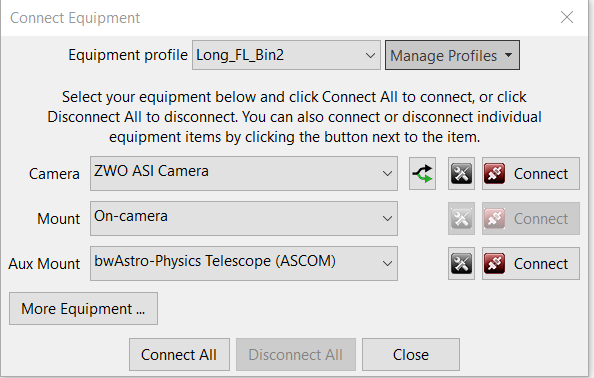Expand the Equipment profile dropdown
This screenshot has width=594, height=378.
370,55
